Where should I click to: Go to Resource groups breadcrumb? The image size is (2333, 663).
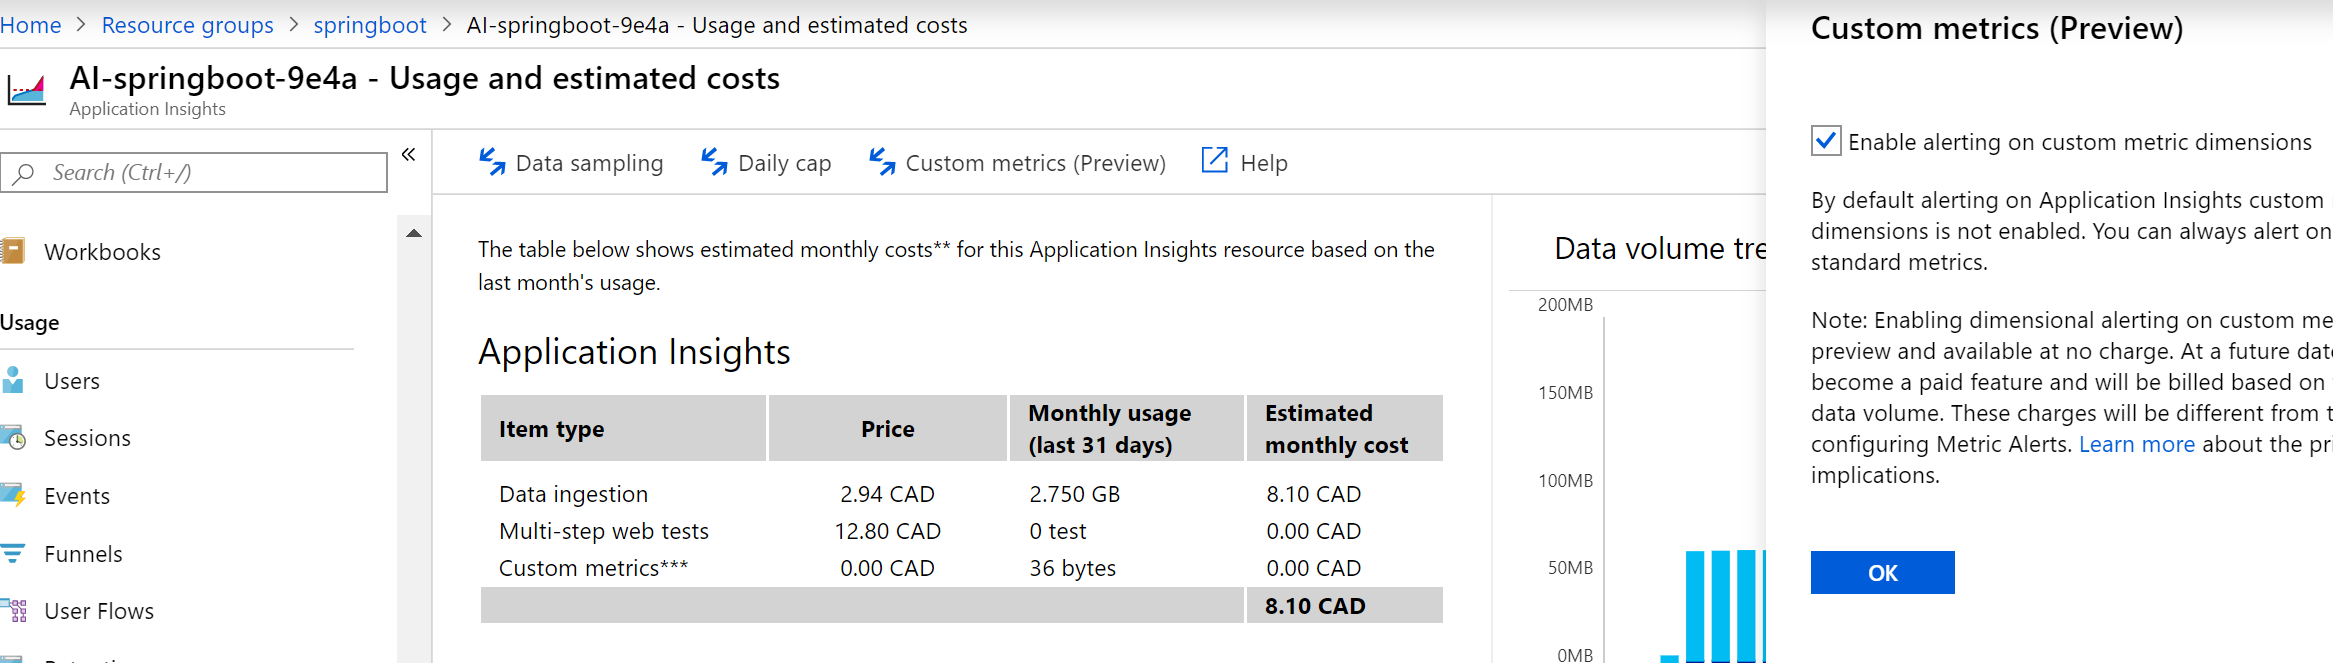click(187, 25)
